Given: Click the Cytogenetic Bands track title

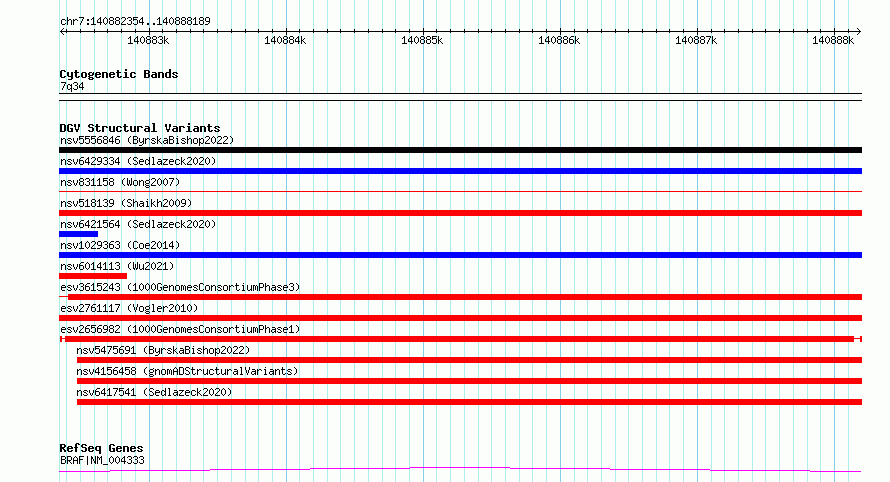Looking at the screenshot, I should click(119, 74).
